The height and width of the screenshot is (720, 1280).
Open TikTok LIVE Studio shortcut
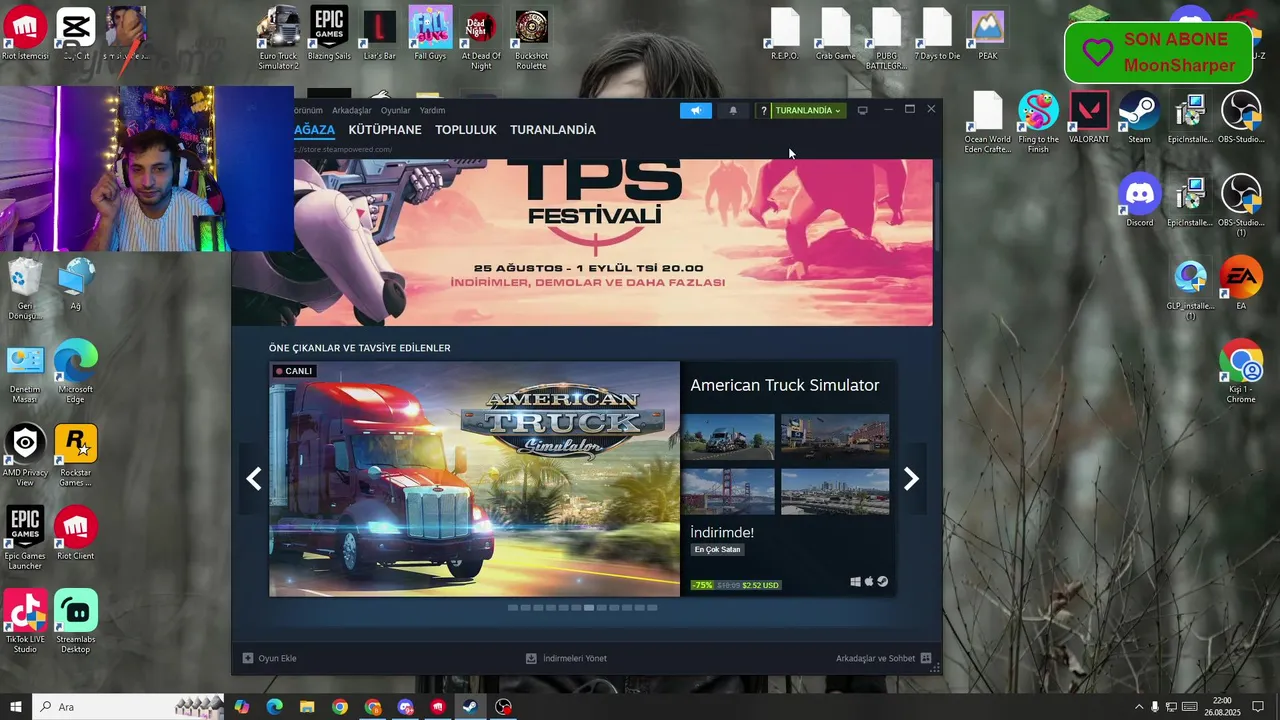tap(25, 621)
